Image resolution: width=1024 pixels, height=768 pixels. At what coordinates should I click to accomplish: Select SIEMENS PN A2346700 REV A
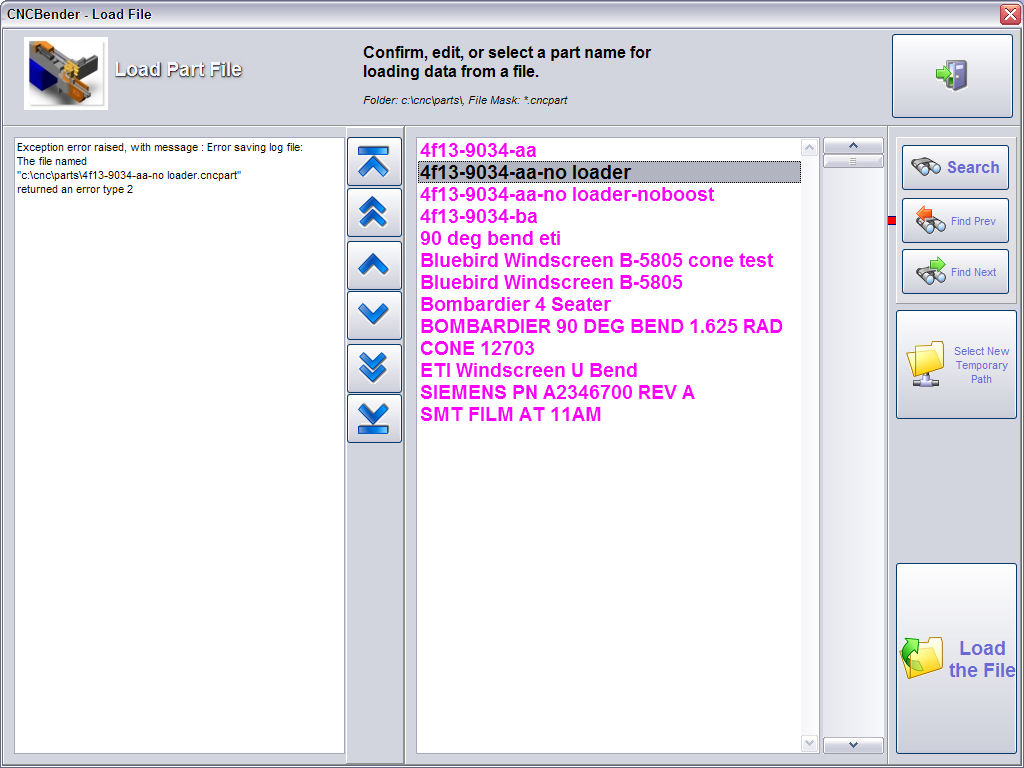coord(557,392)
